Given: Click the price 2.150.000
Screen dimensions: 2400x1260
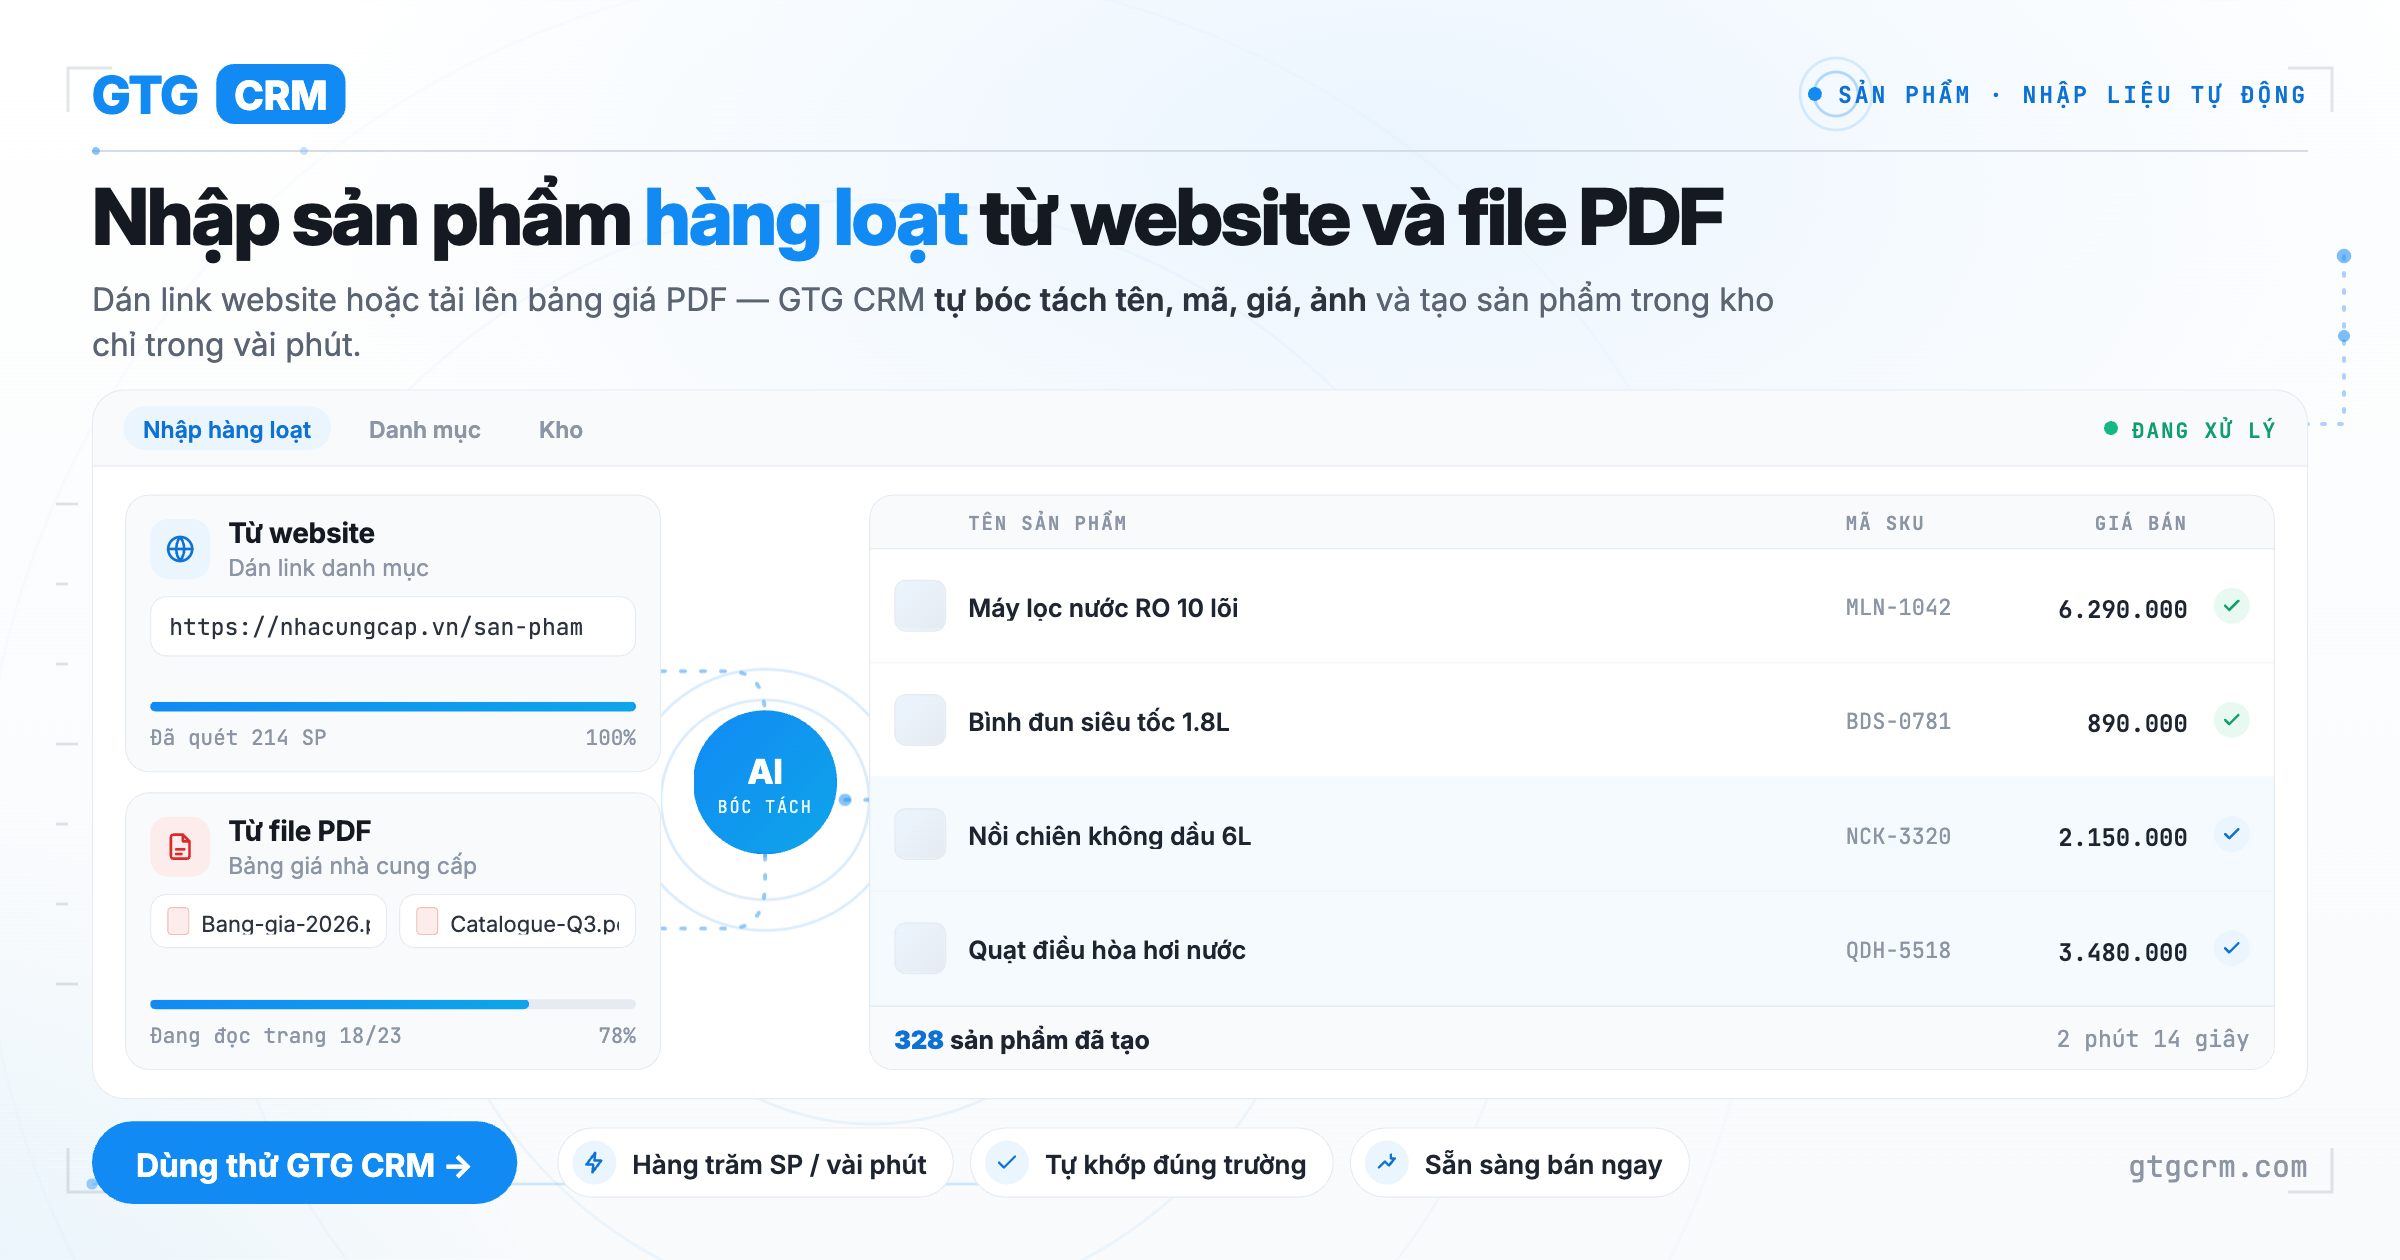Looking at the screenshot, I should 2123,837.
